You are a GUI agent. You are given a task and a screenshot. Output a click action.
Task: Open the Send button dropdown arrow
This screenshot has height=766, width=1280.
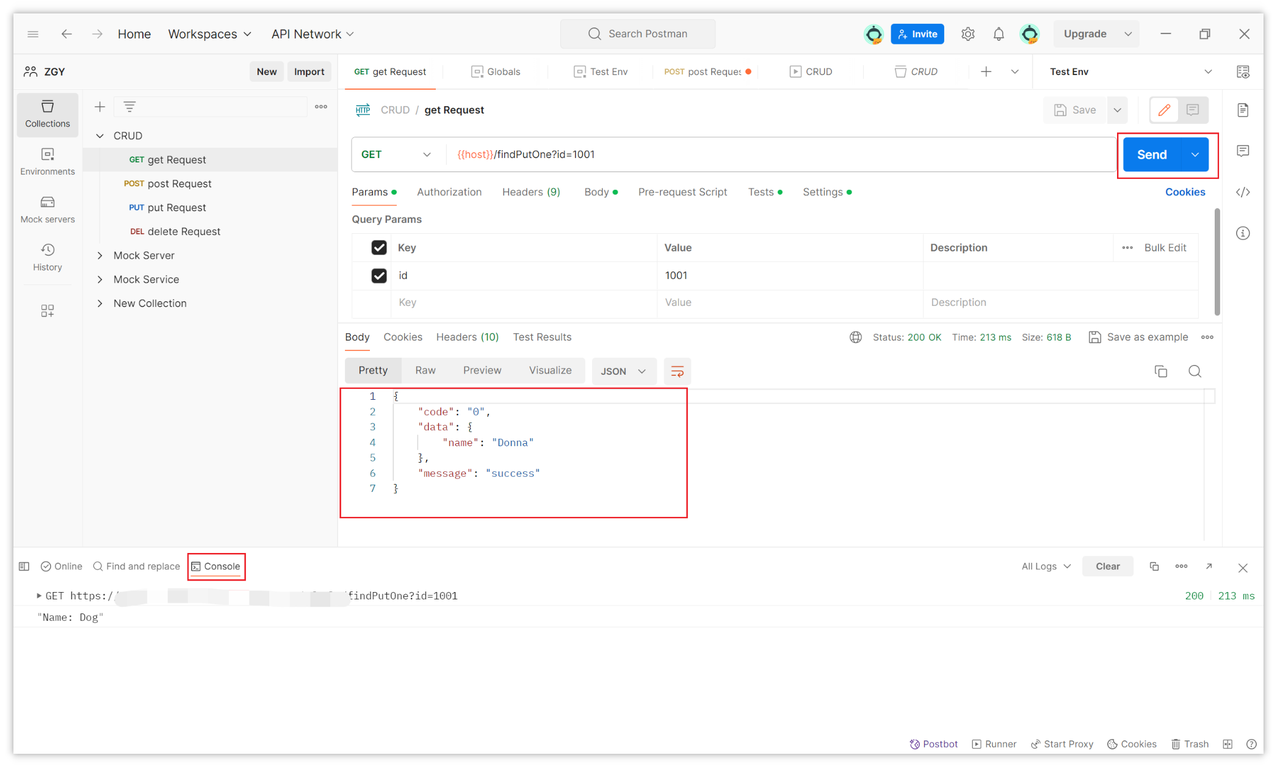coord(1195,155)
